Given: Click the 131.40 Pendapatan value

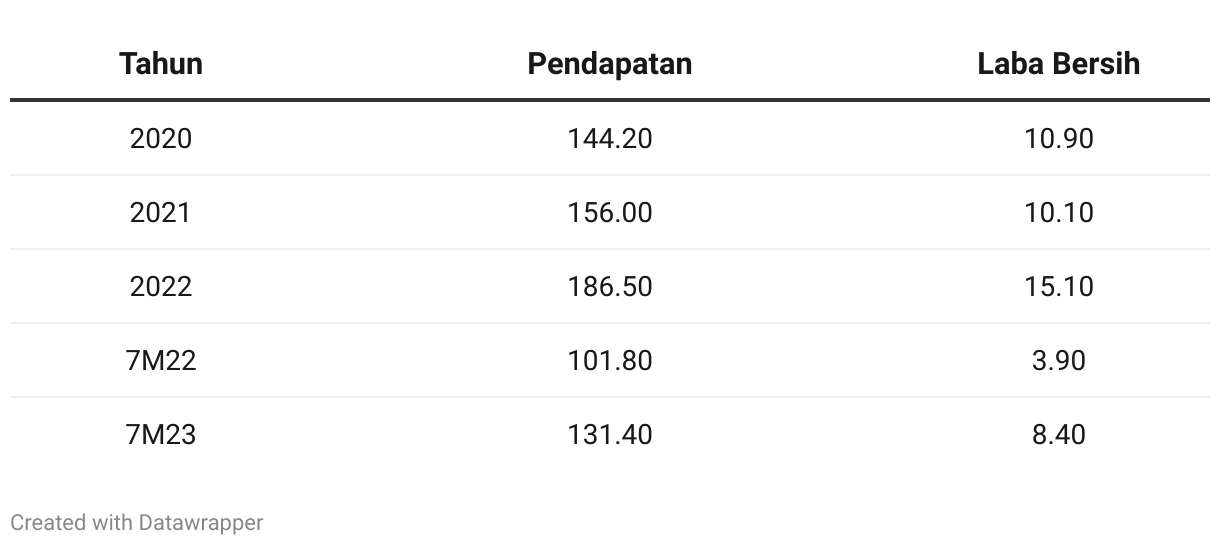Looking at the screenshot, I should (x=609, y=434).
